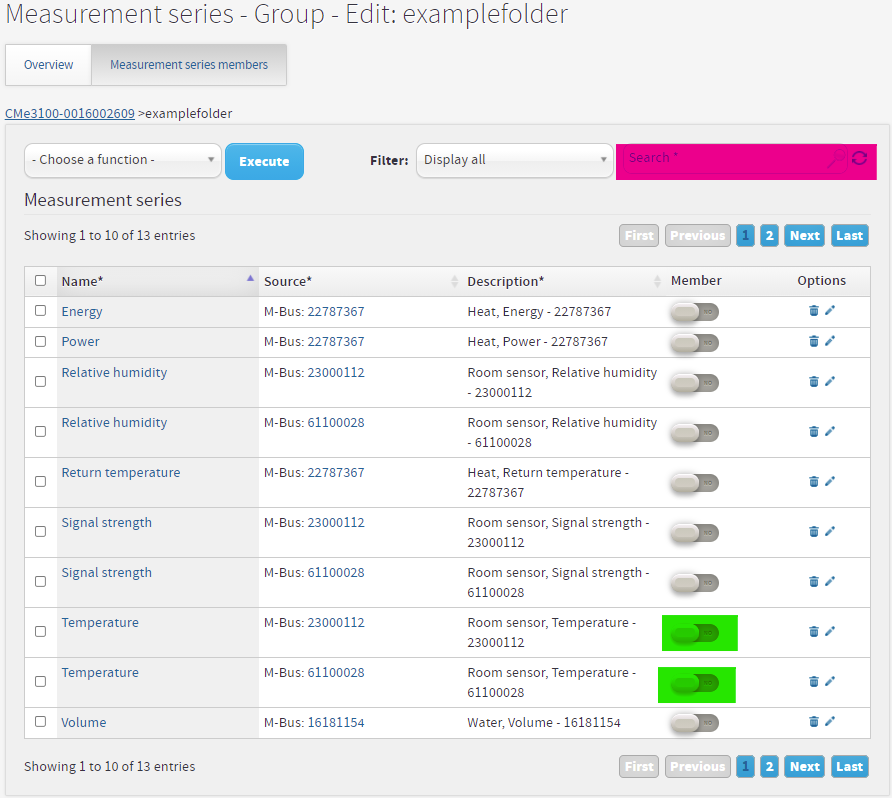
Task: Check the Energy row checkbox
Action: (40, 311)
